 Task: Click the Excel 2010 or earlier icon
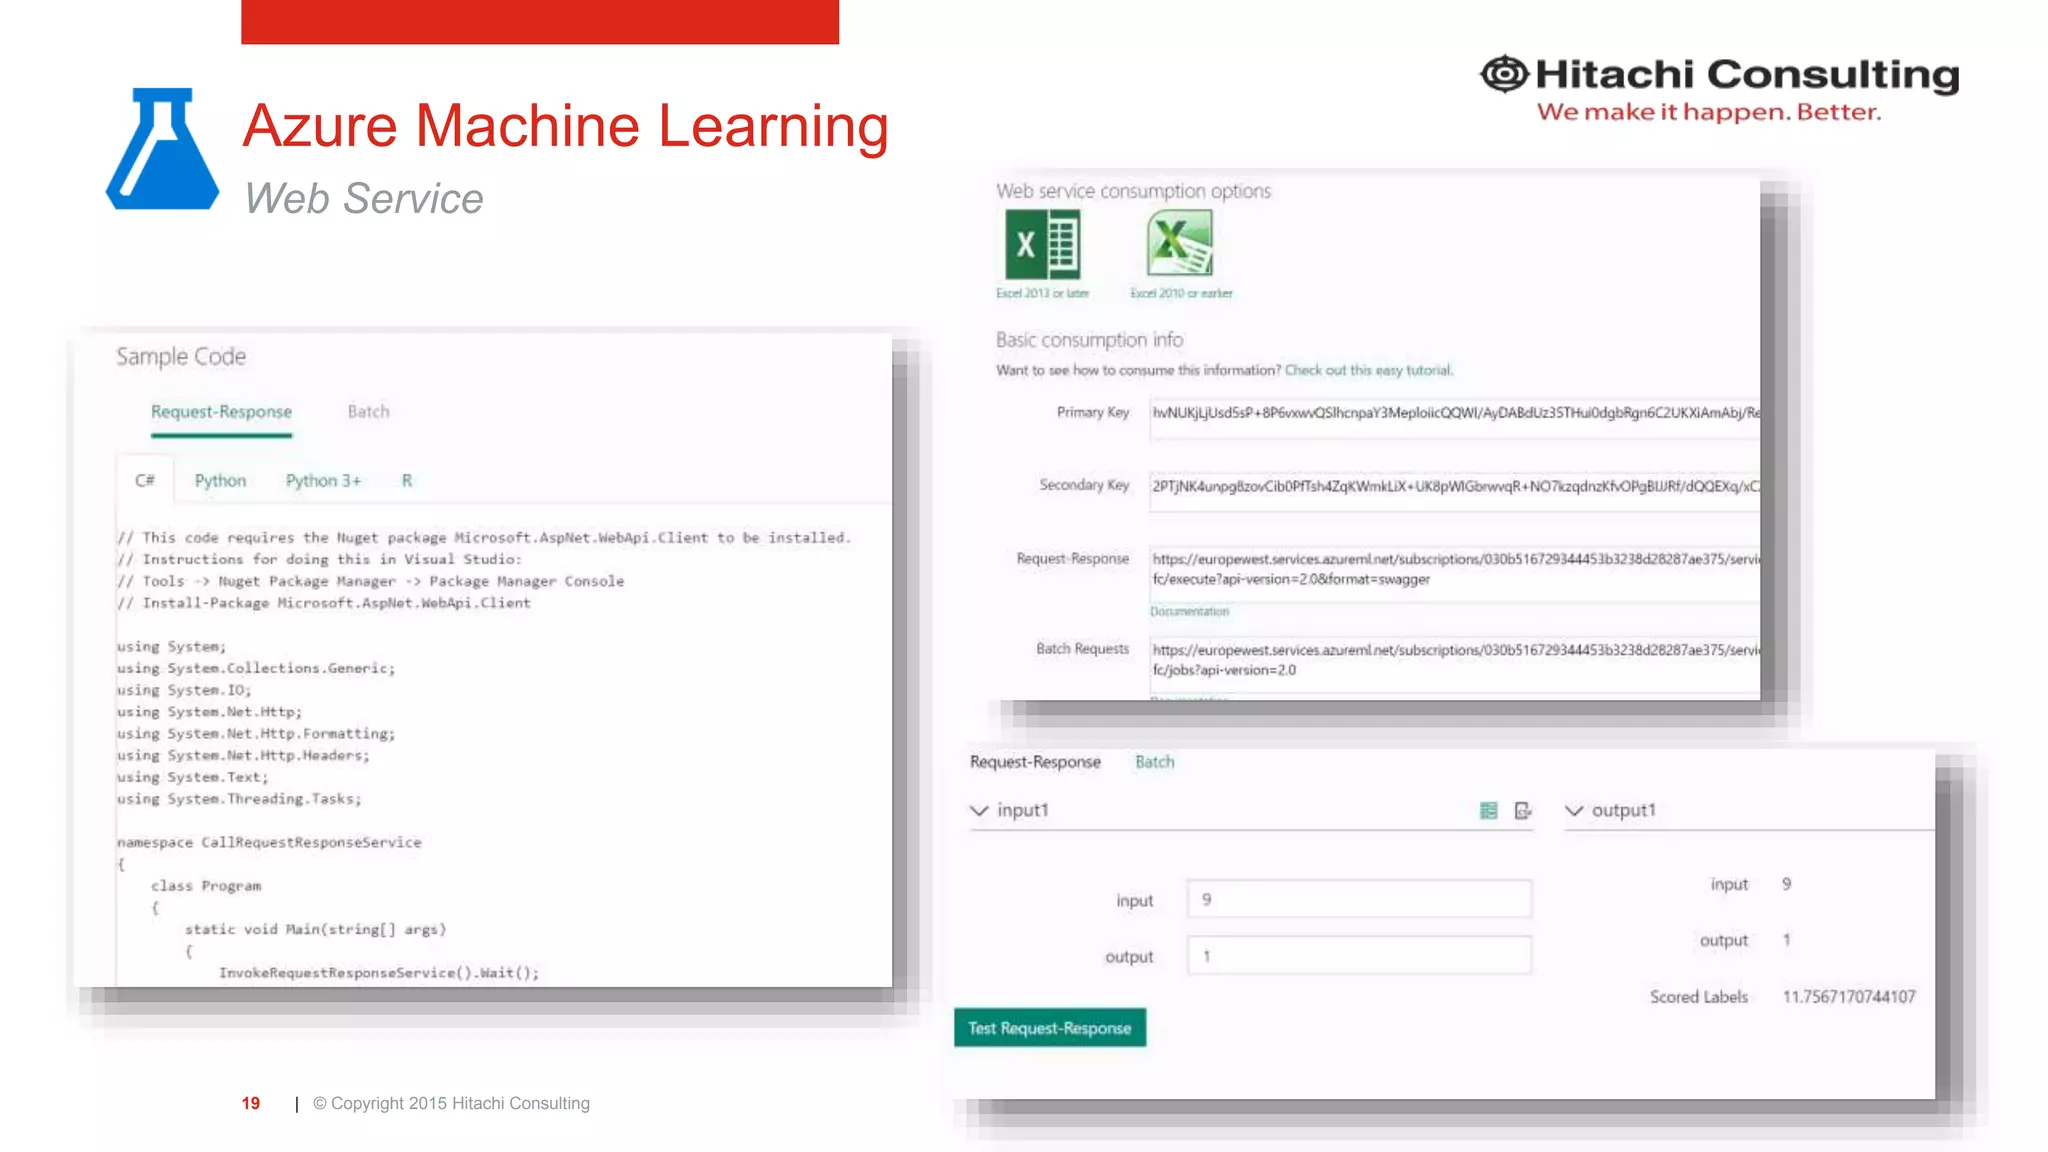[1180, 245]
